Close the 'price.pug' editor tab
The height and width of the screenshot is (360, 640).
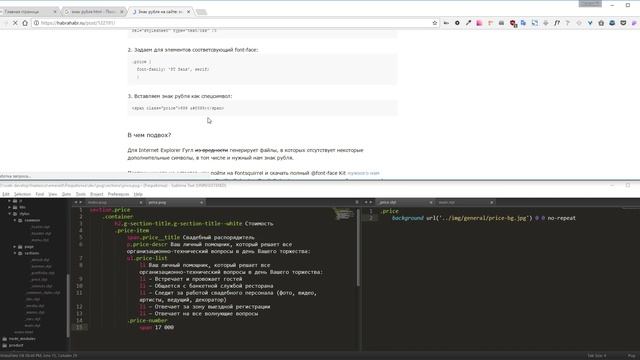tap(201, 202)
